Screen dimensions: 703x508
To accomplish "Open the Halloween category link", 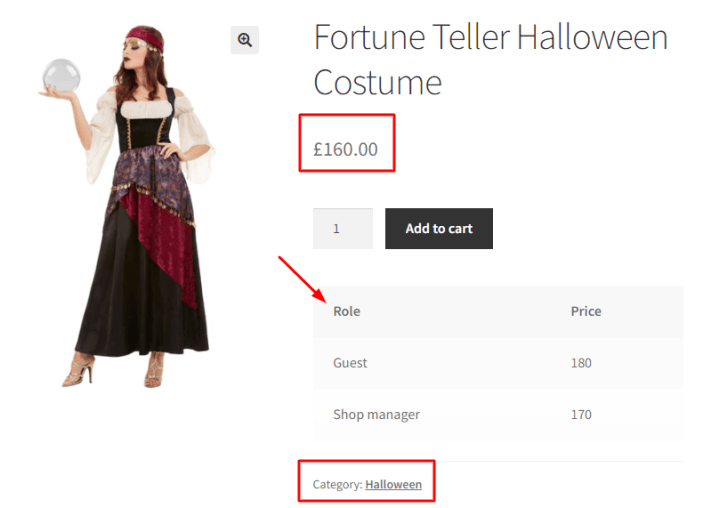I will tap(393, 485).
